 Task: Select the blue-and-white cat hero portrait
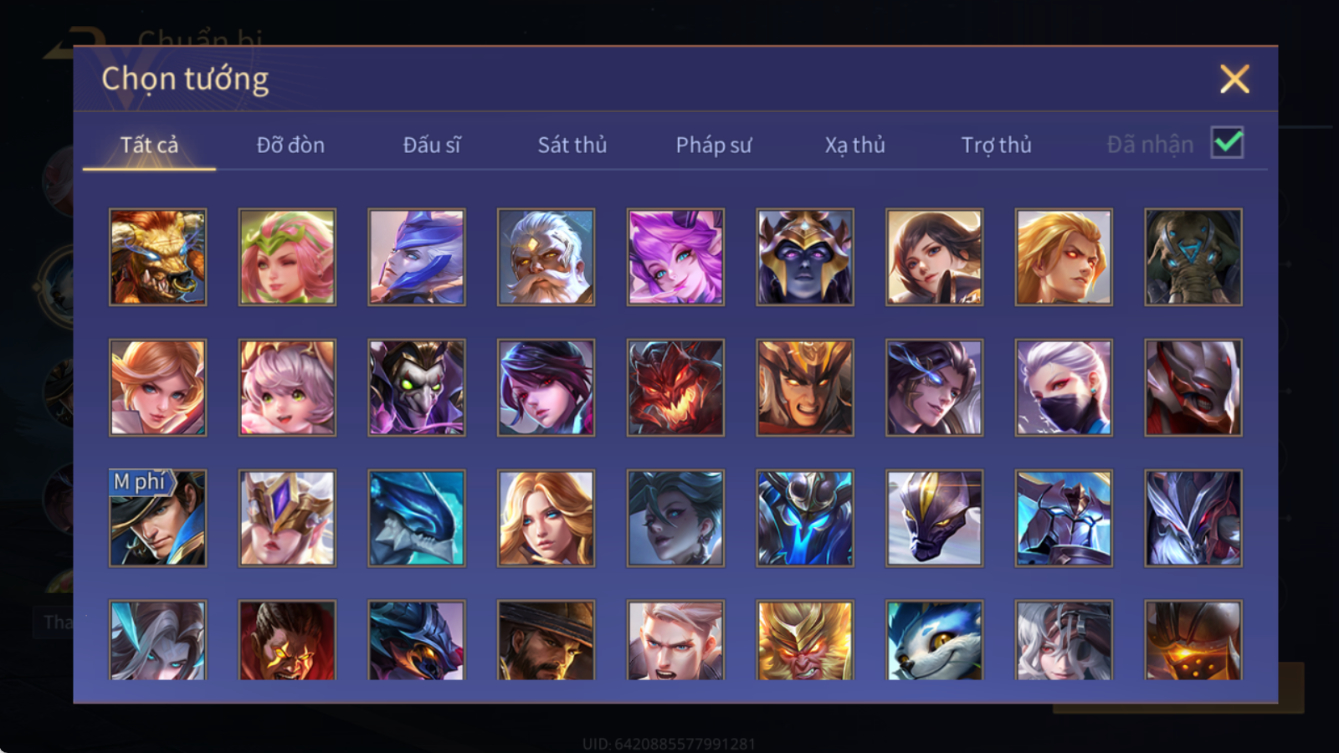pyautogui.click(x=934, y=640)
